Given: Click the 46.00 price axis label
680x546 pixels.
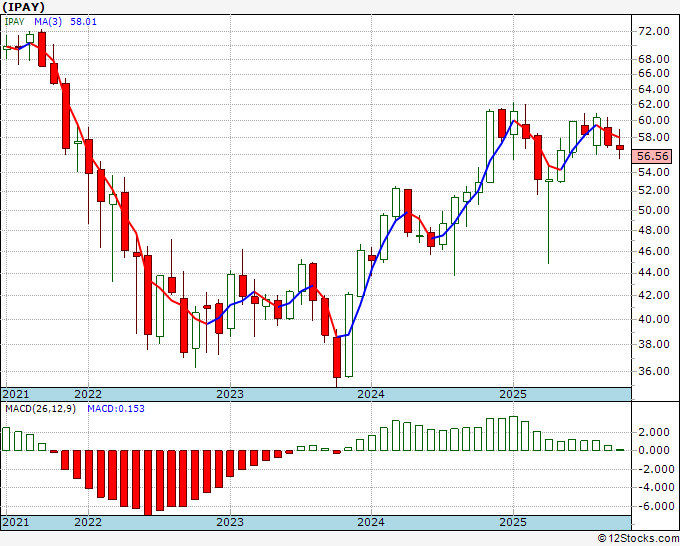Looking at the screenshot, I should pos(654,251).
